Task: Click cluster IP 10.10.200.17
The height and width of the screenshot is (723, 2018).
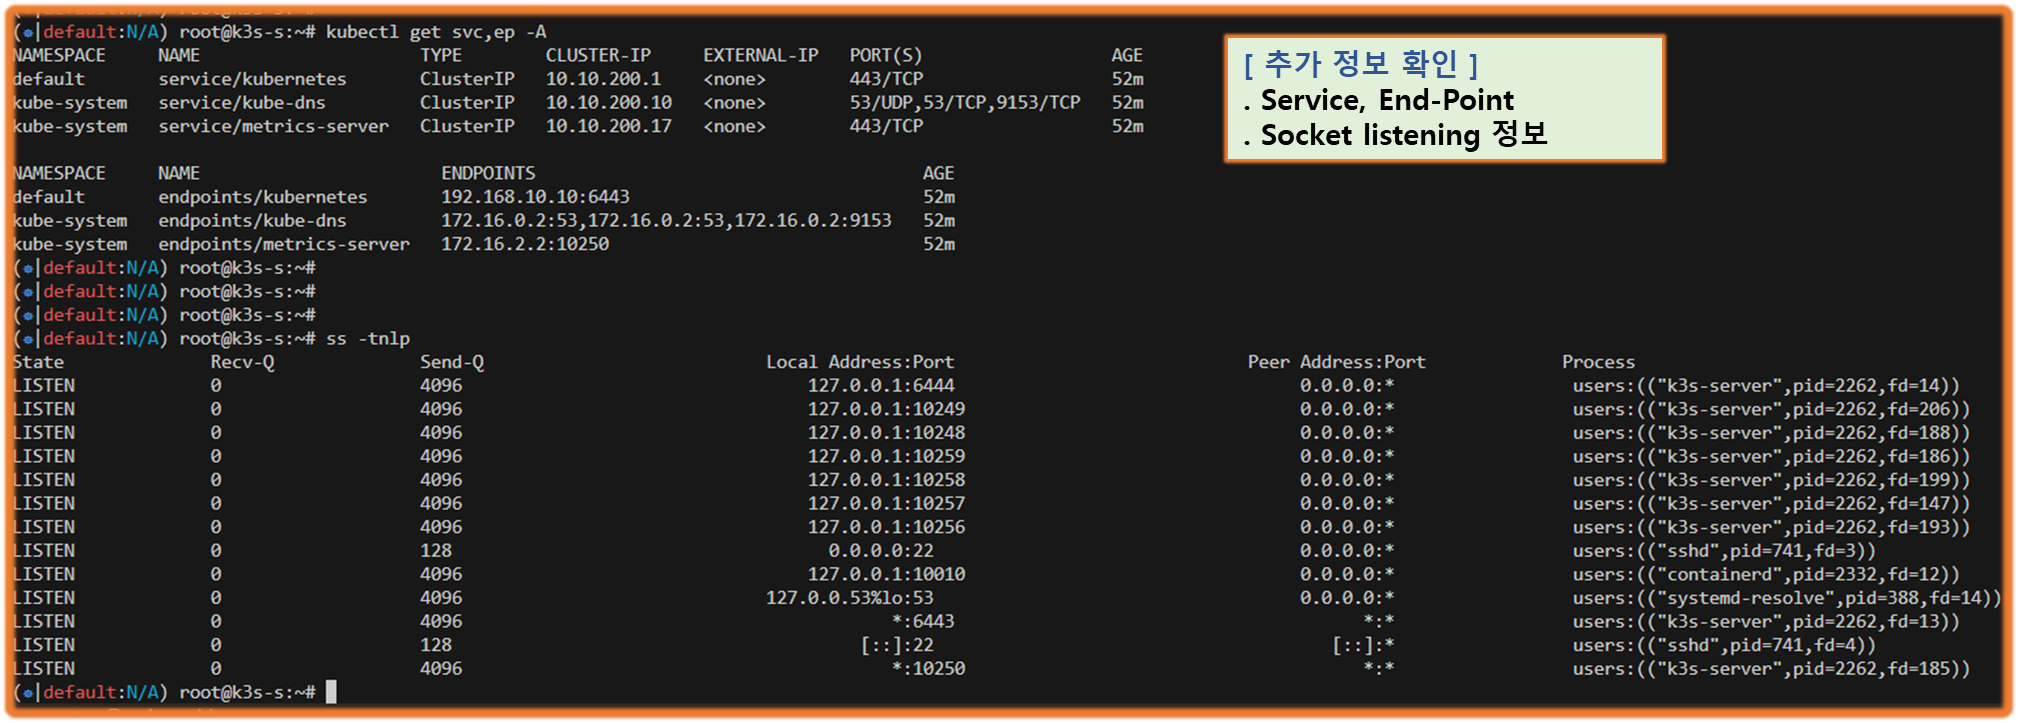Action: click(609, 127)
